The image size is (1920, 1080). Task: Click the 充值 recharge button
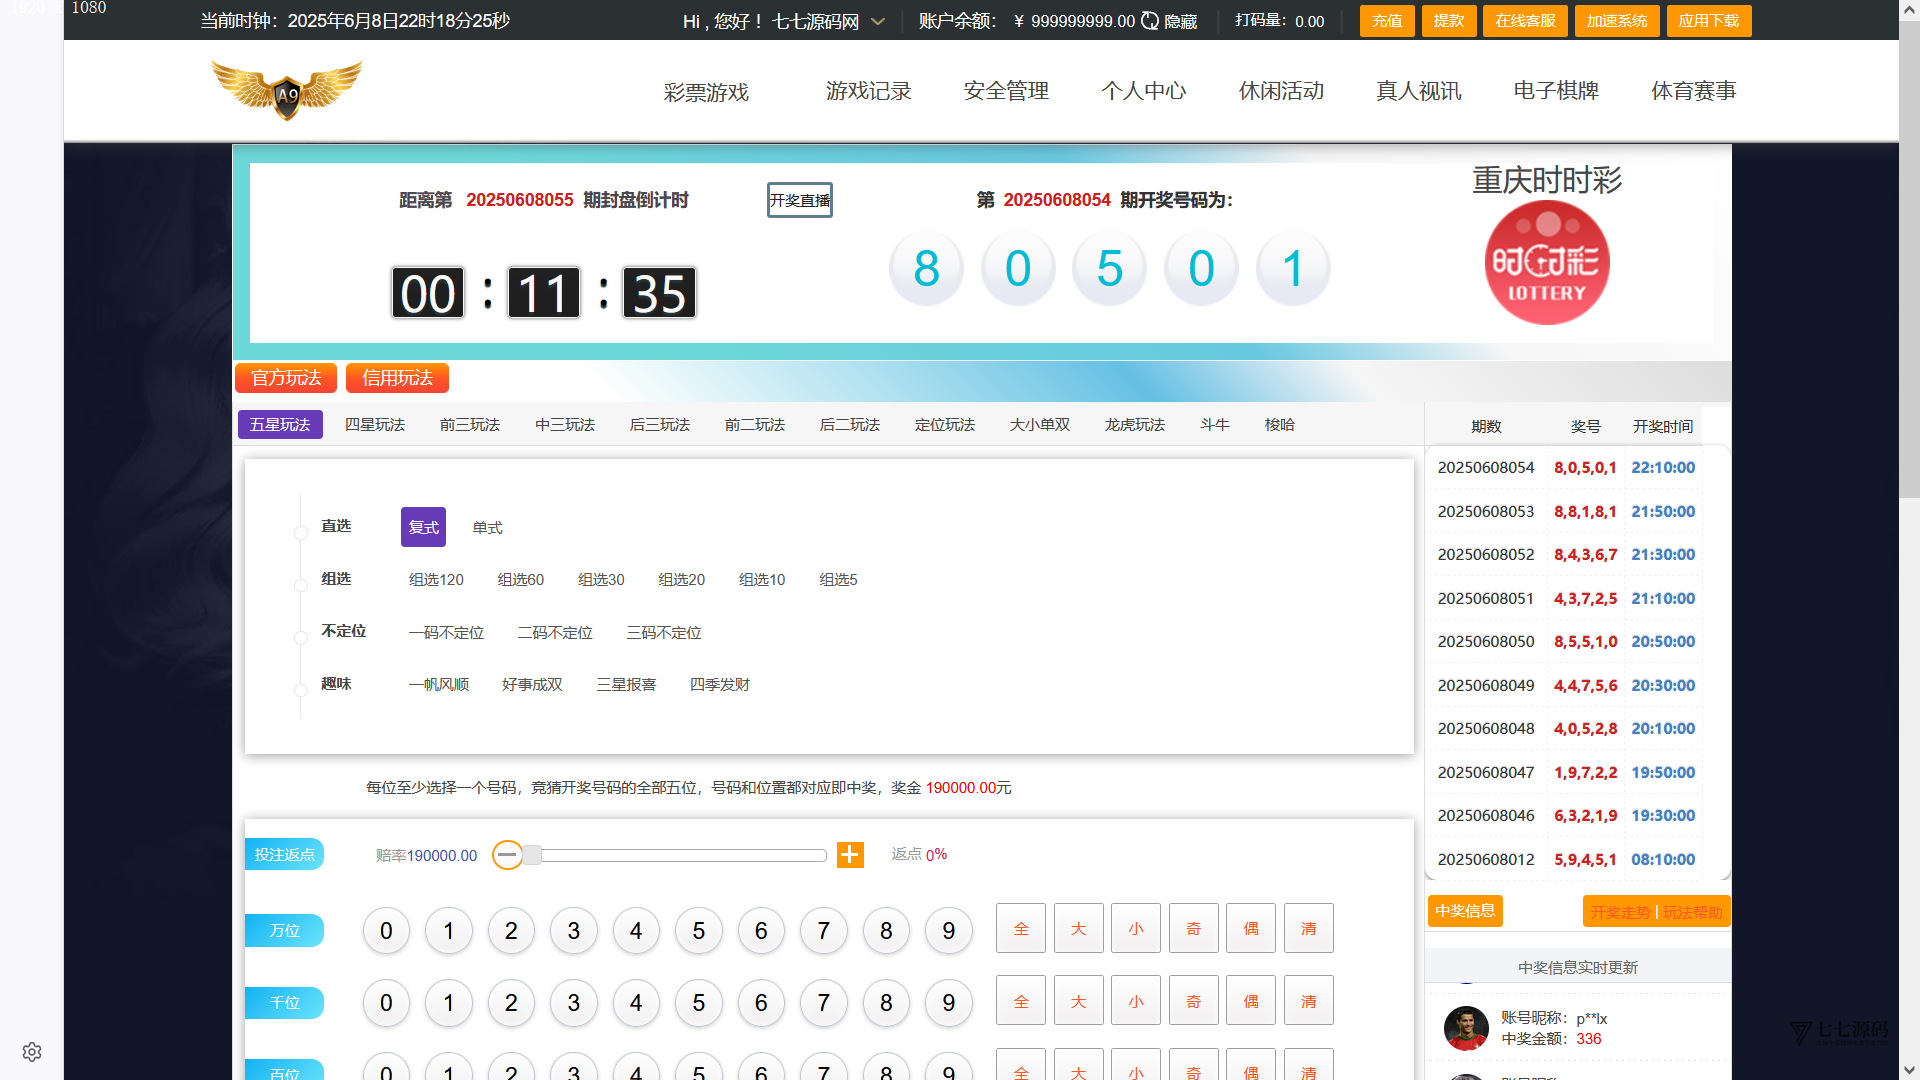coord(1386,21)
